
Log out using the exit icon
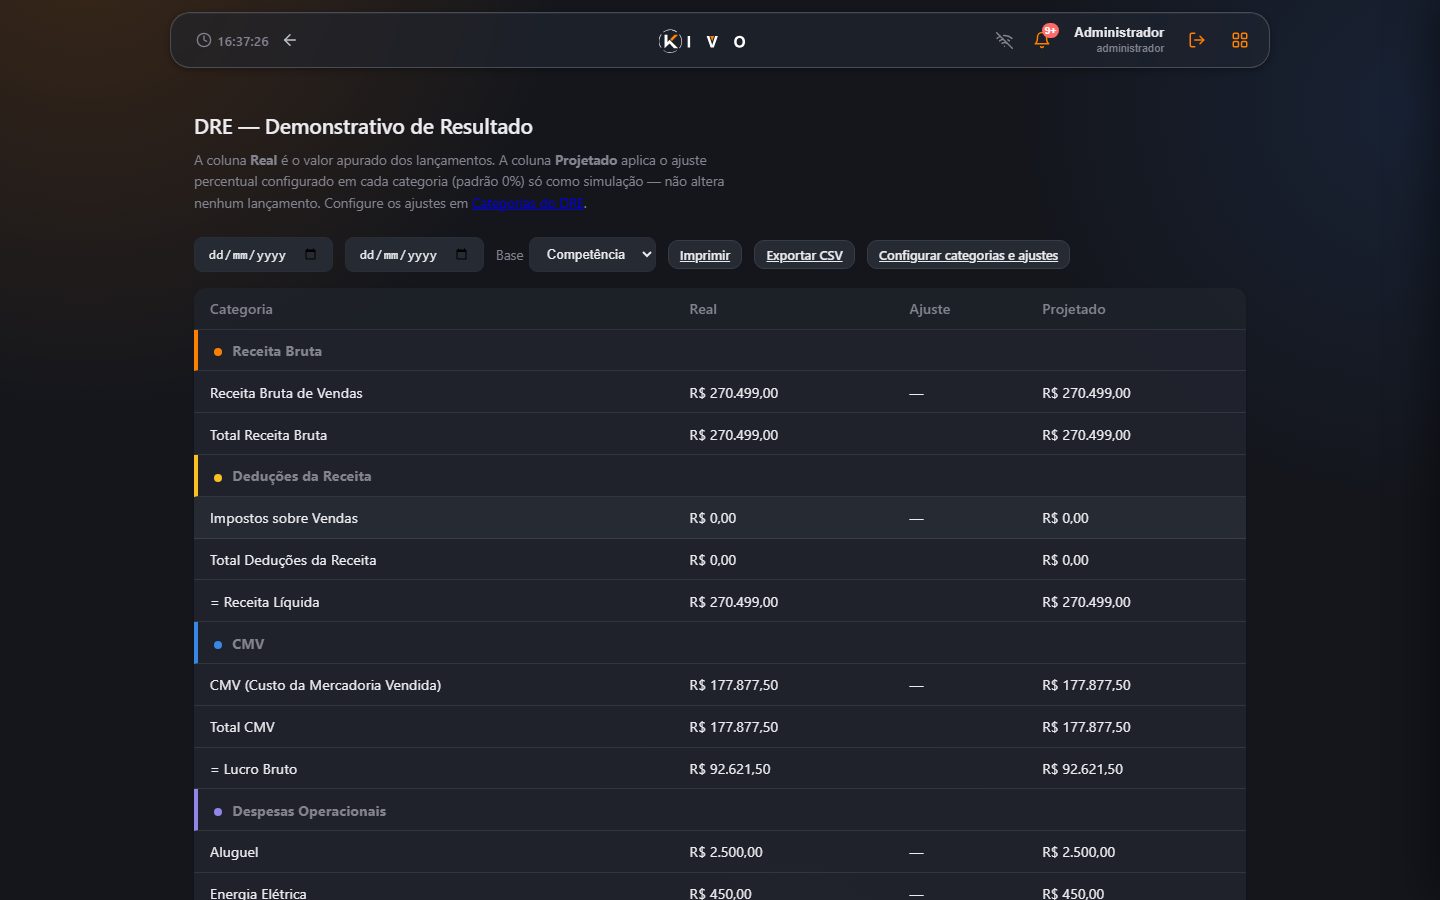[x=1196, y=40]
